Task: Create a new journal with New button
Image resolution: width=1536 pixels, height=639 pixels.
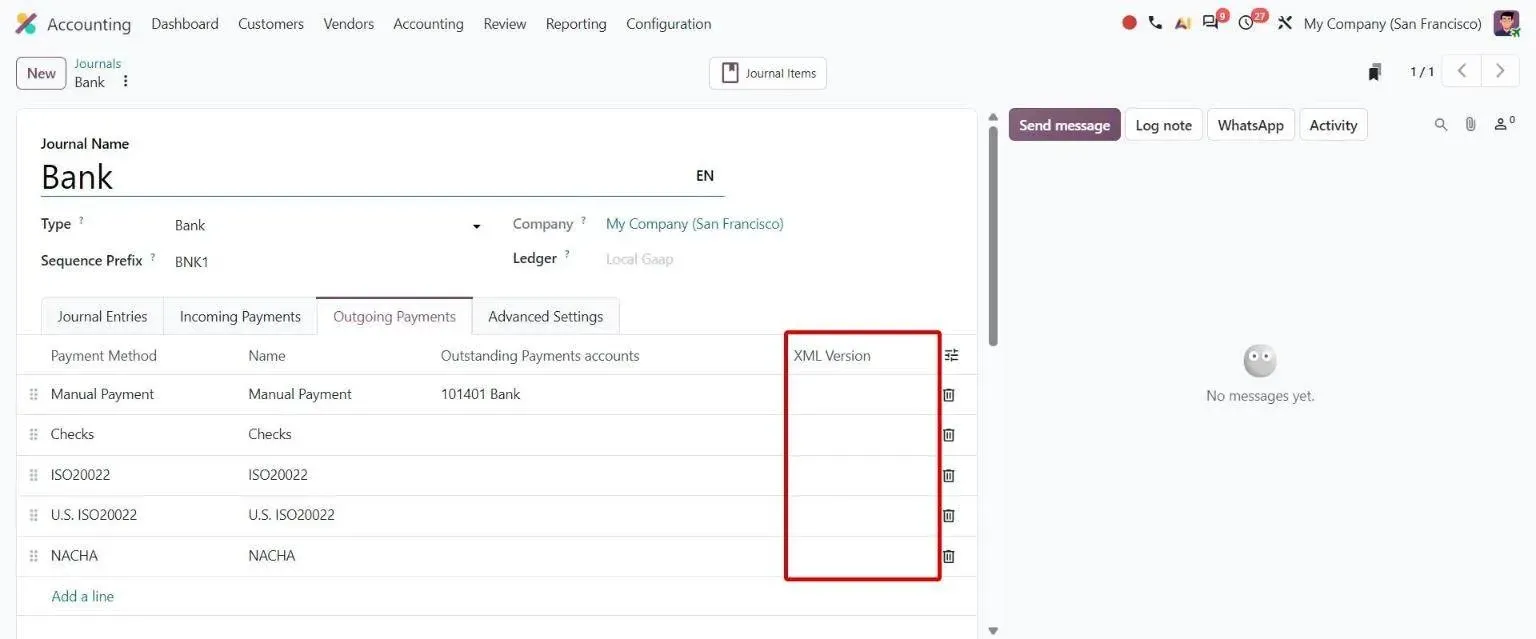Action: click(41, 73)
